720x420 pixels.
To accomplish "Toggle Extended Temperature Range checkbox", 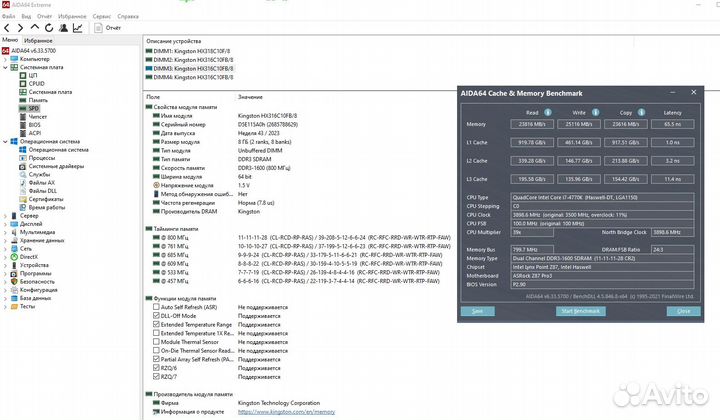I will click(156, 324).
